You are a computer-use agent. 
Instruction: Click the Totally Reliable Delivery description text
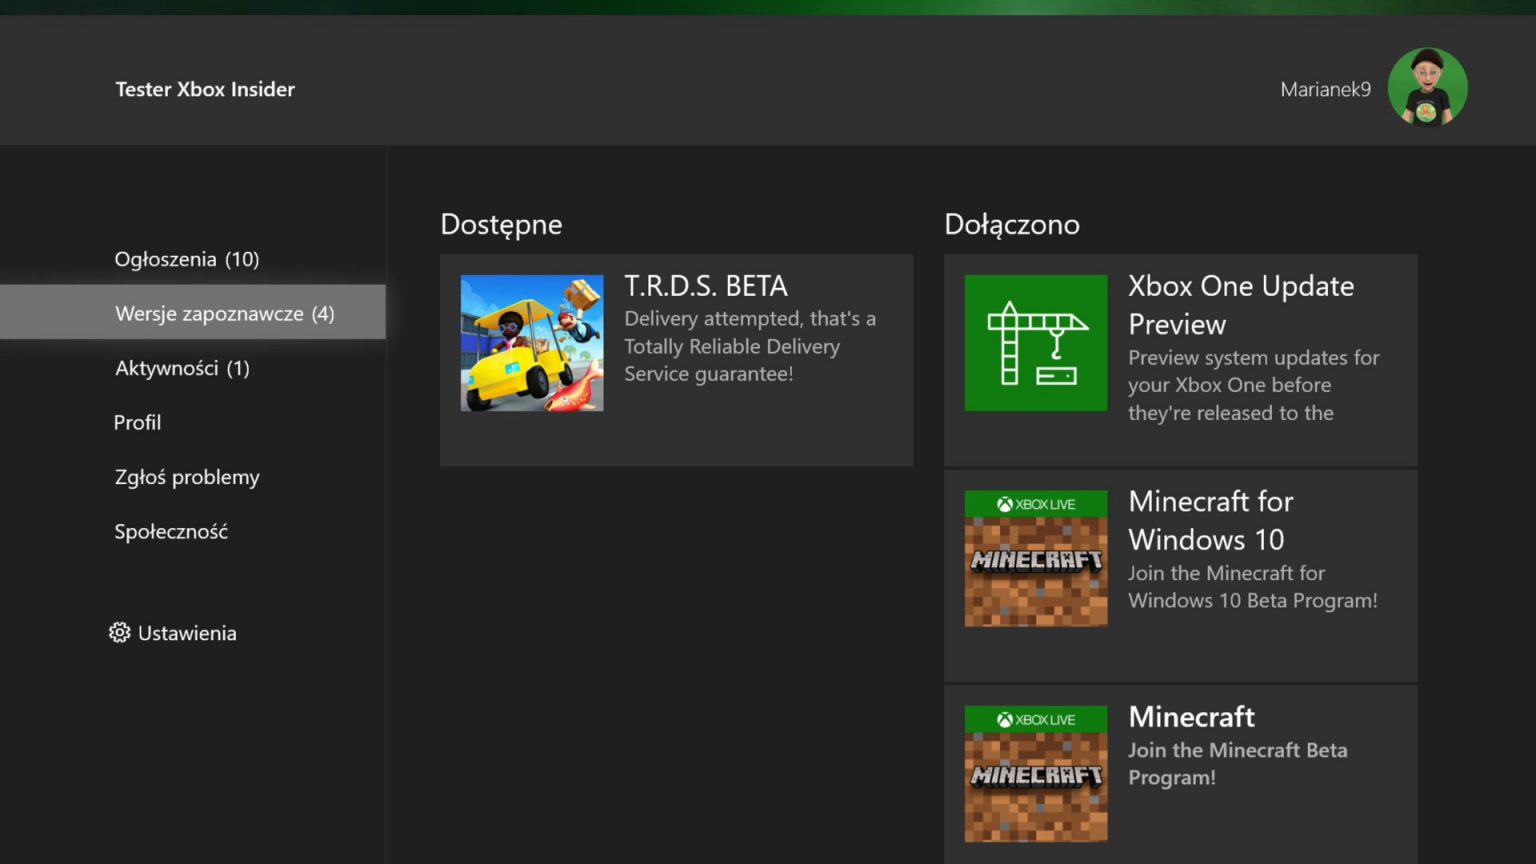point(750,346)
